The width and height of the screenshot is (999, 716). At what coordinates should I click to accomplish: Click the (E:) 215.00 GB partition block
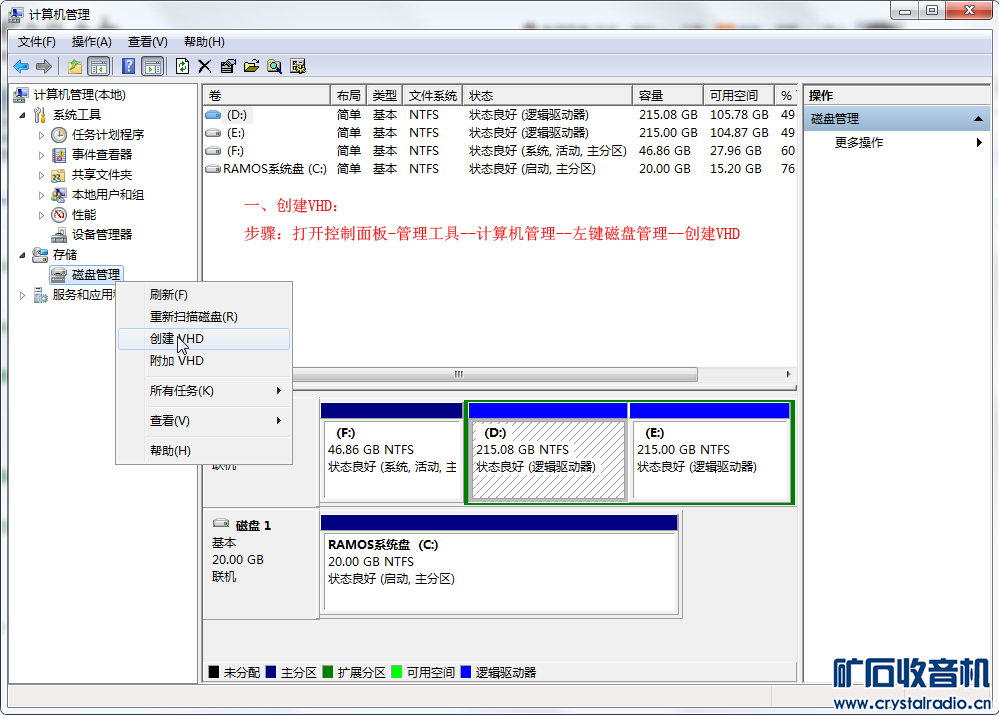click(x=710, y=452)
